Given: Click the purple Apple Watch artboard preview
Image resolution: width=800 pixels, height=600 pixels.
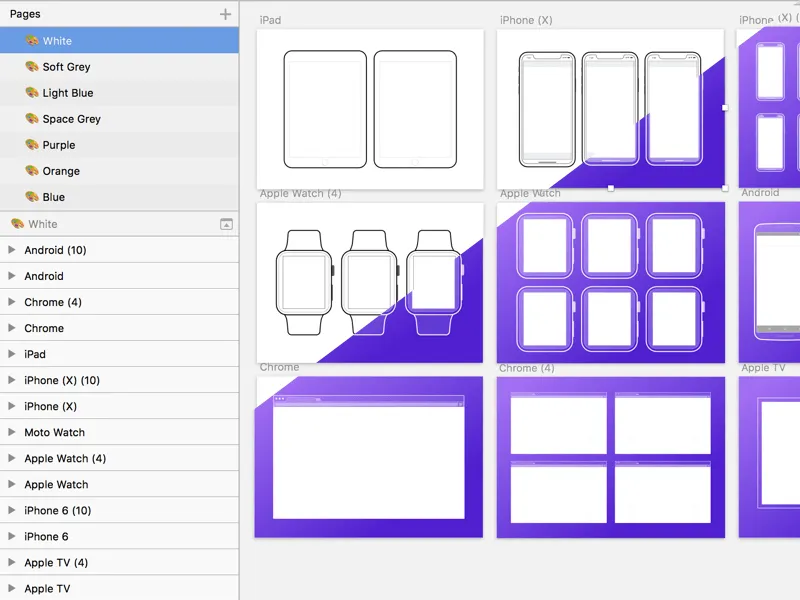Looking at the screenshot, I should point(610,281).
